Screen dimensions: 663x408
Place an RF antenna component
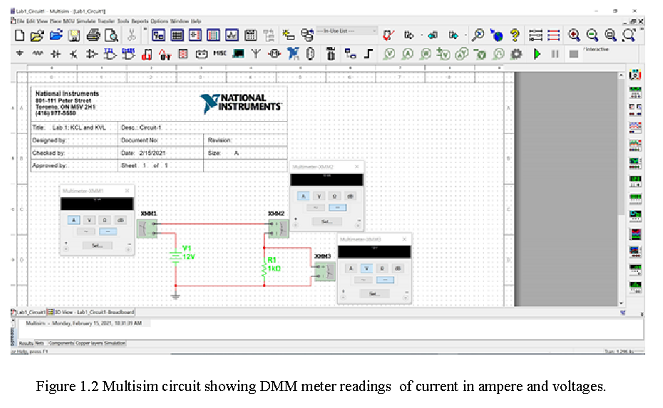256,54
